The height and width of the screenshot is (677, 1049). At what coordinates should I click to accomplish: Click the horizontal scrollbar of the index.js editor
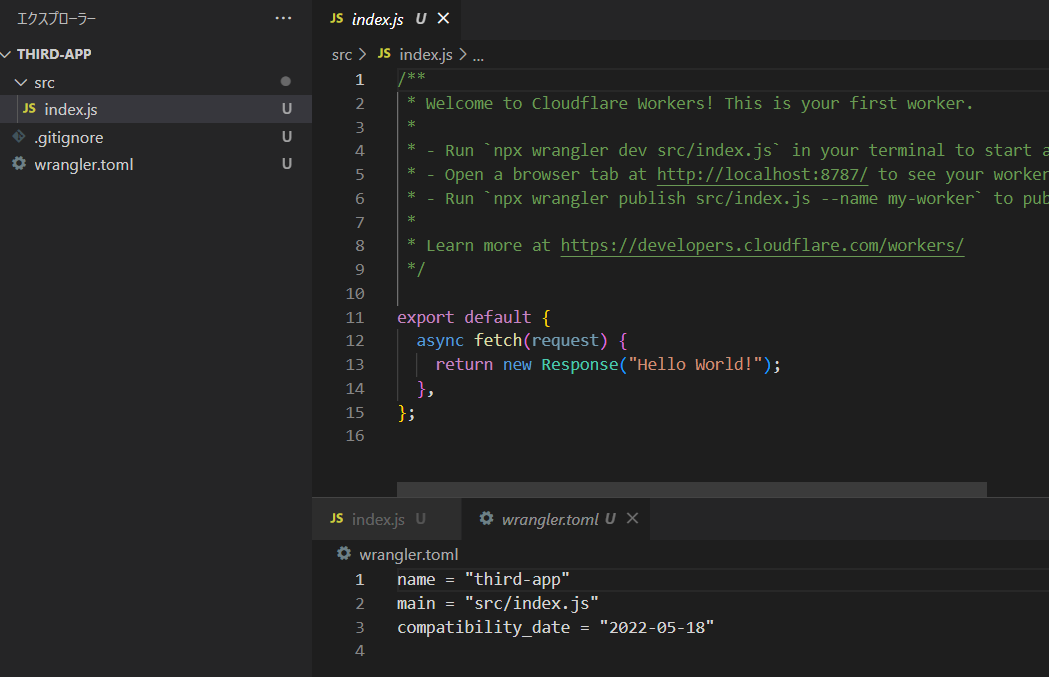(691, 489)
